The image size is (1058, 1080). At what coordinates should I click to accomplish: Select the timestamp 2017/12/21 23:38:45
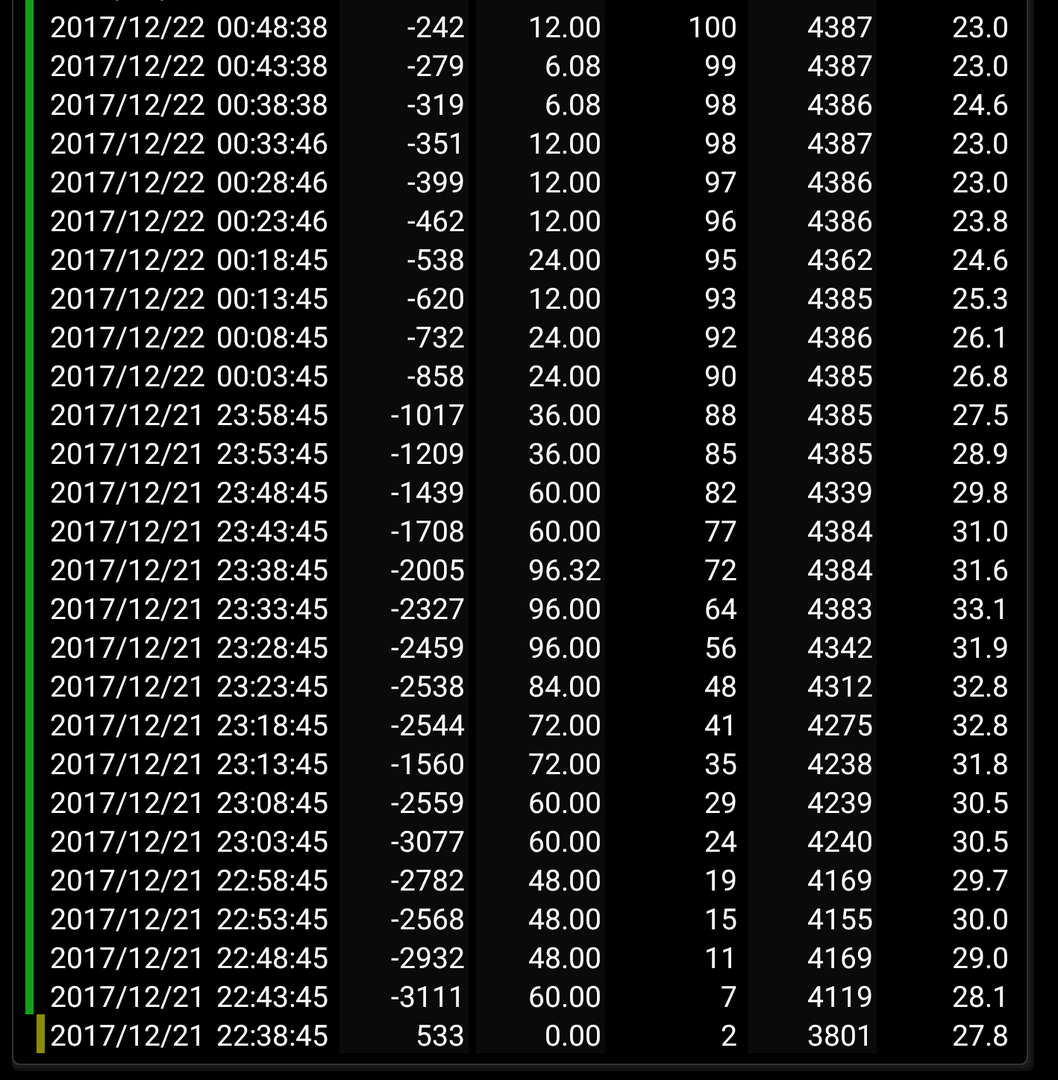coord(189,570)
